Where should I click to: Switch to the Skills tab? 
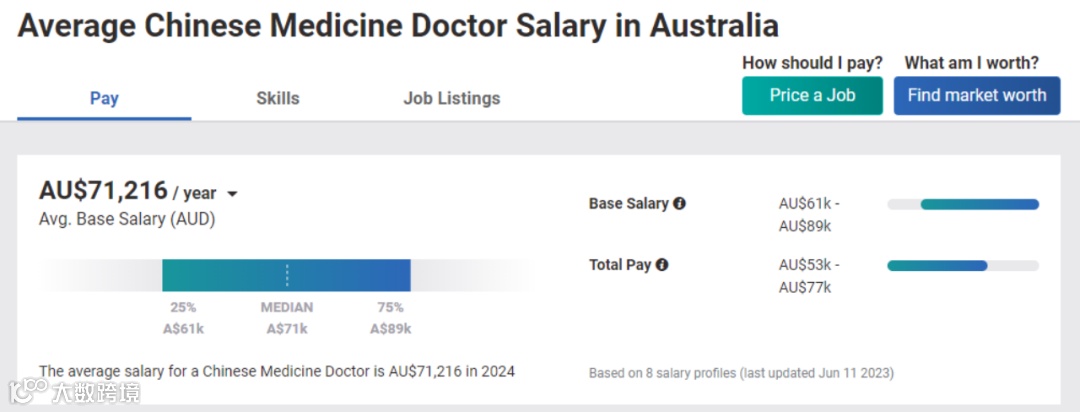coord(277,98)
